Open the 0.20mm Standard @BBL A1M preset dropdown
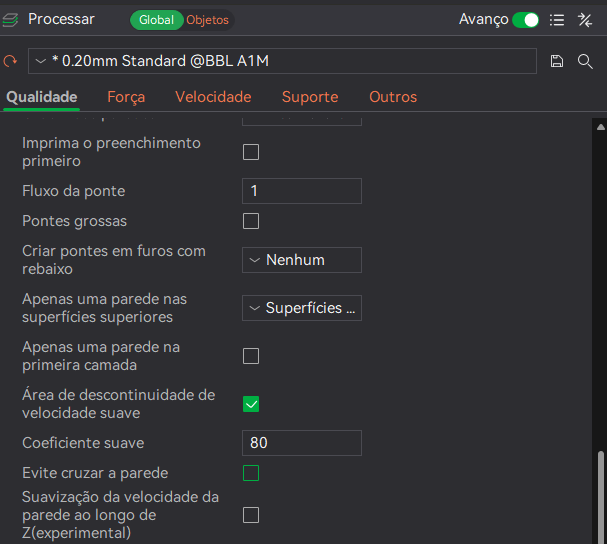 click(x=282, y=61)
